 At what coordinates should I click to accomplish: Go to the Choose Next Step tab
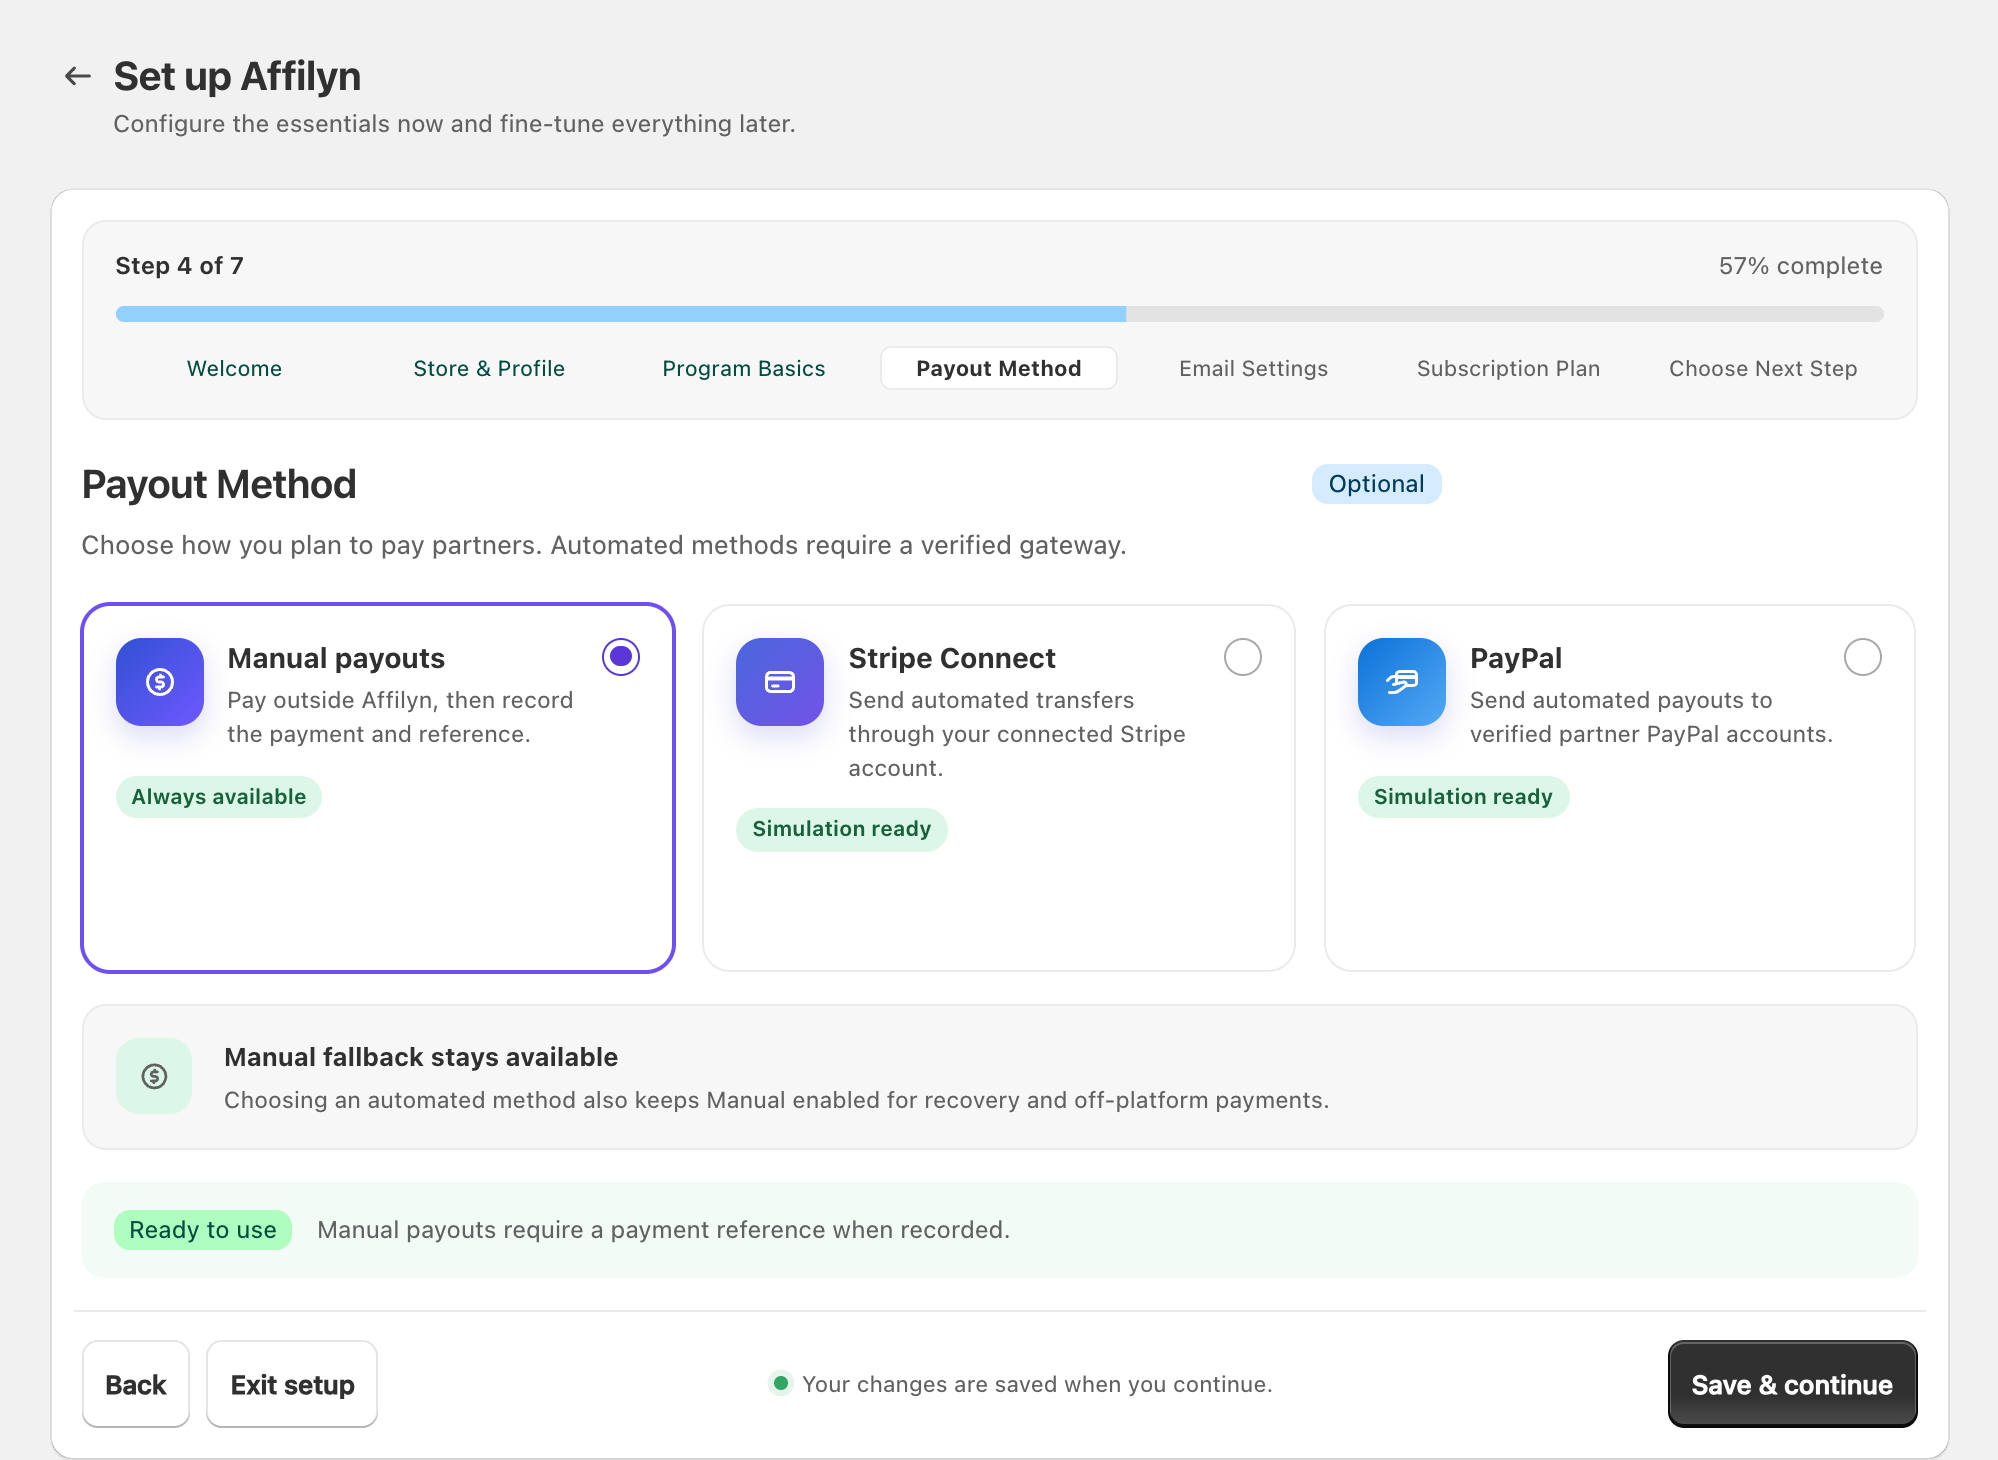click(1763, 369)
